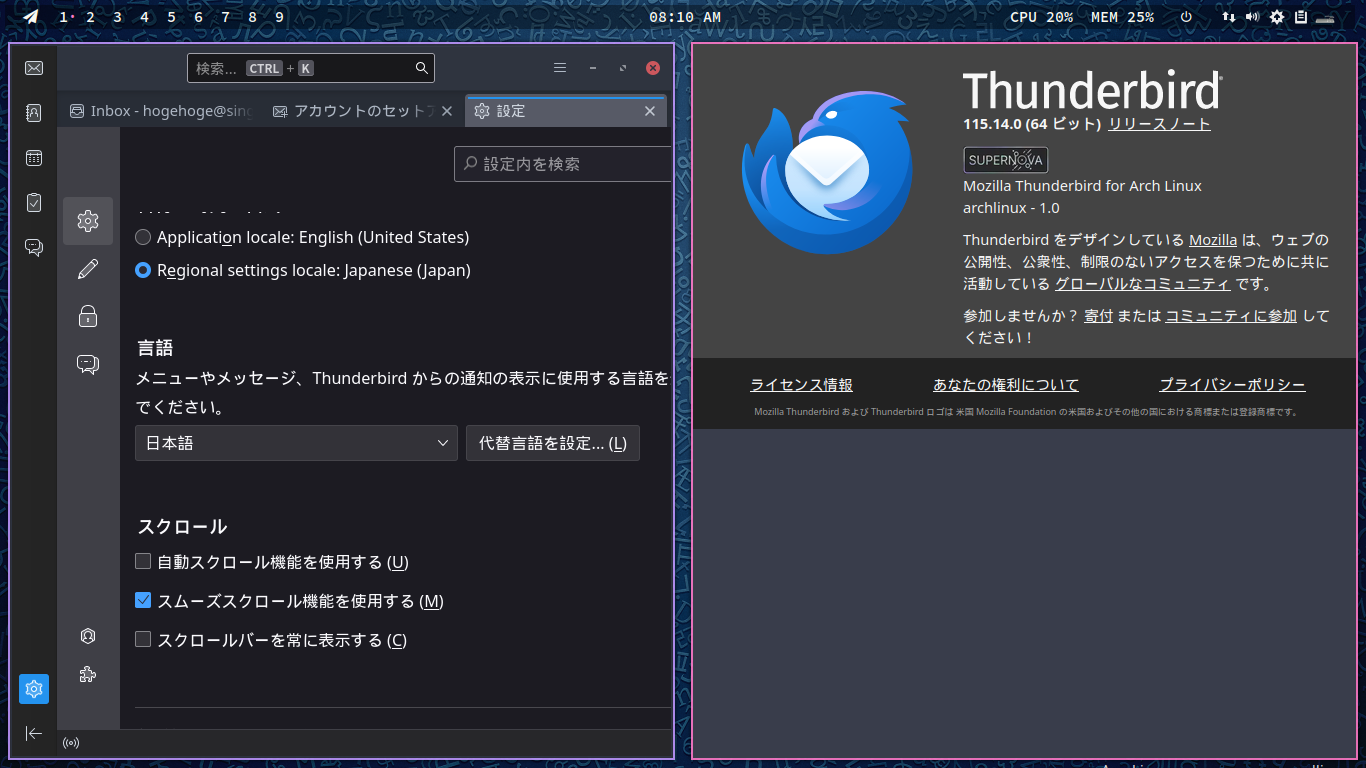Click the paper plane launcher icon
Viewport: 1366px width, 768px height.
(31, 17)
